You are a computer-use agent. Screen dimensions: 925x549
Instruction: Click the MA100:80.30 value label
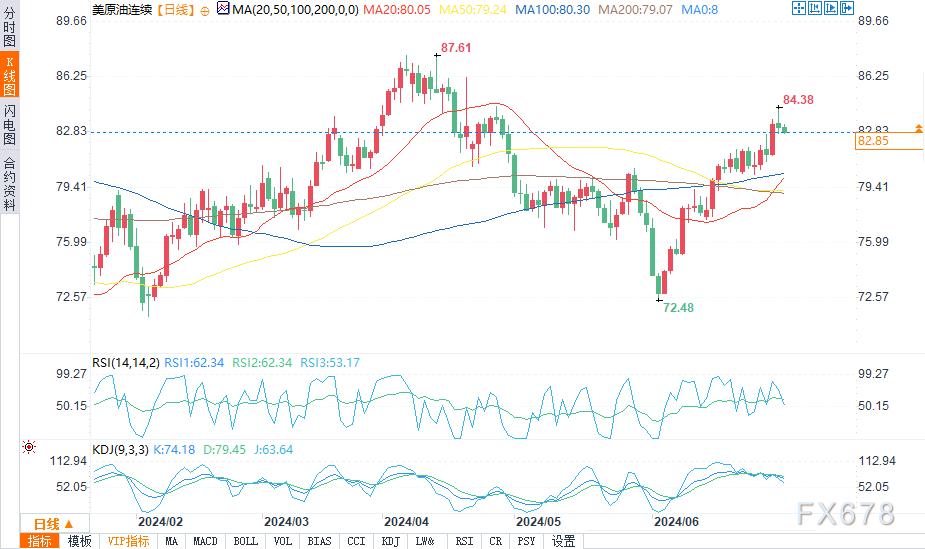[x=552, y=9]
